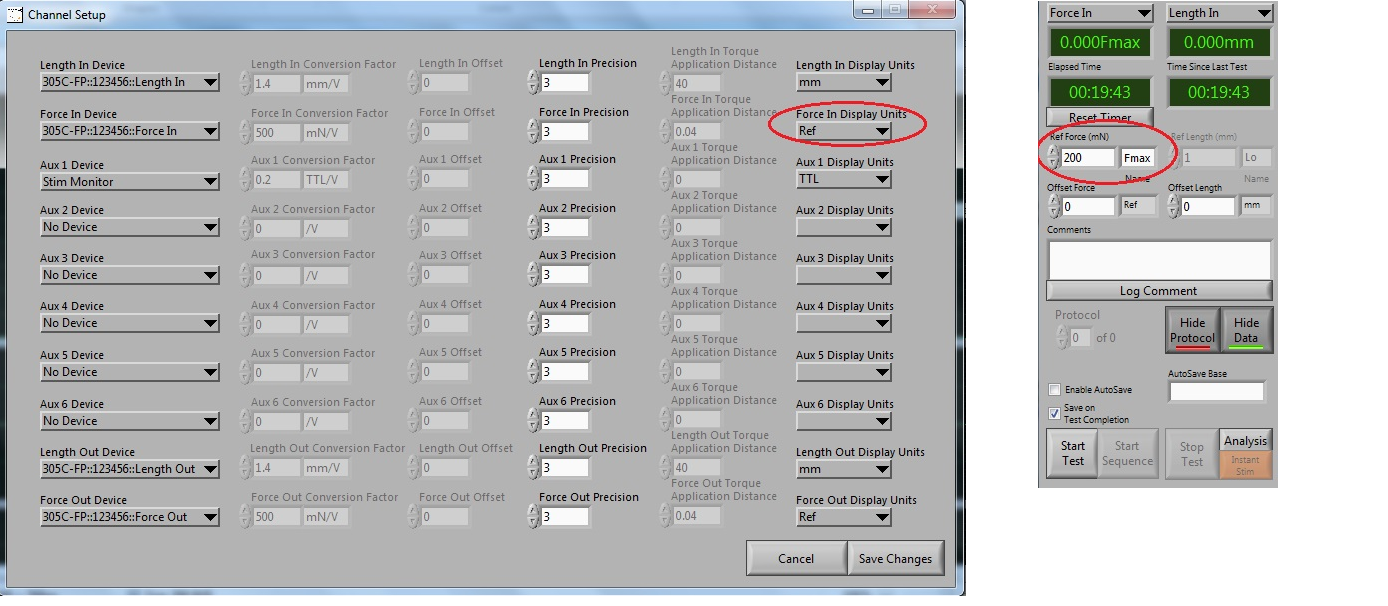Click the Channel Setup window title icon
Screen dimensions: 1388x606
15,15
